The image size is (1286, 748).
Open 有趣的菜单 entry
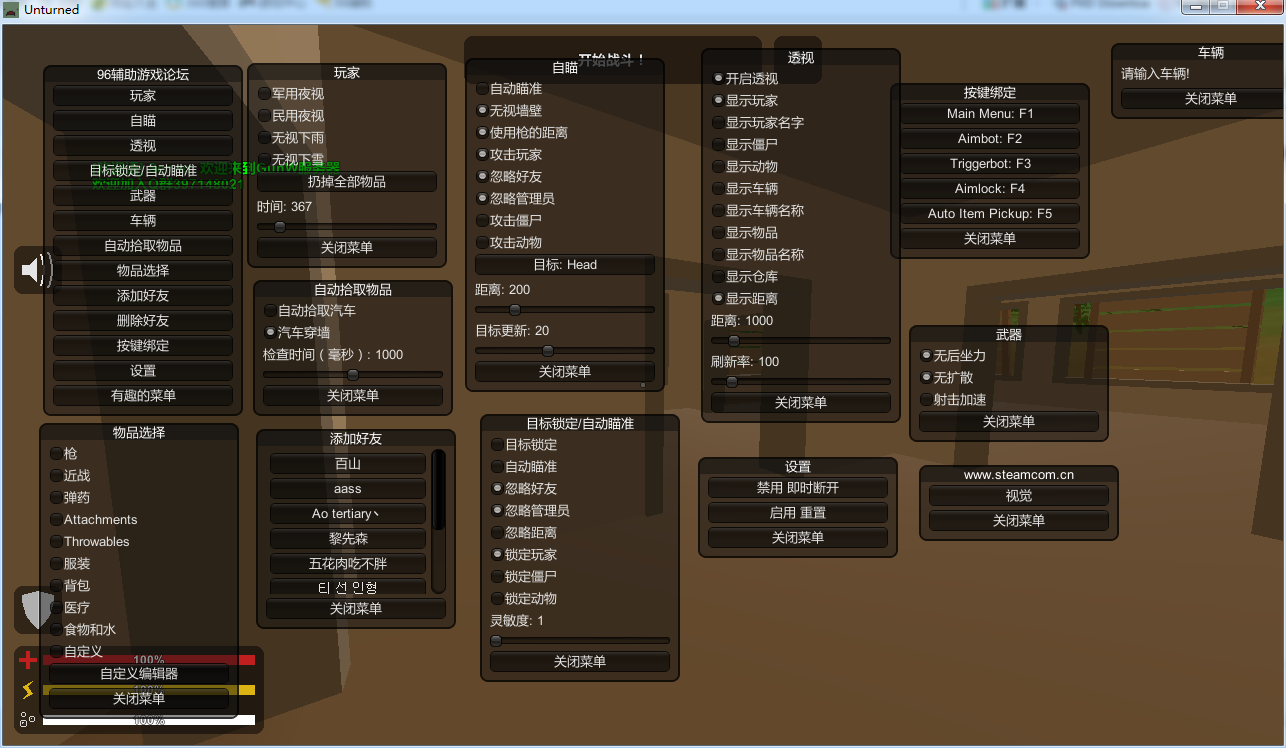click(143, 396)
